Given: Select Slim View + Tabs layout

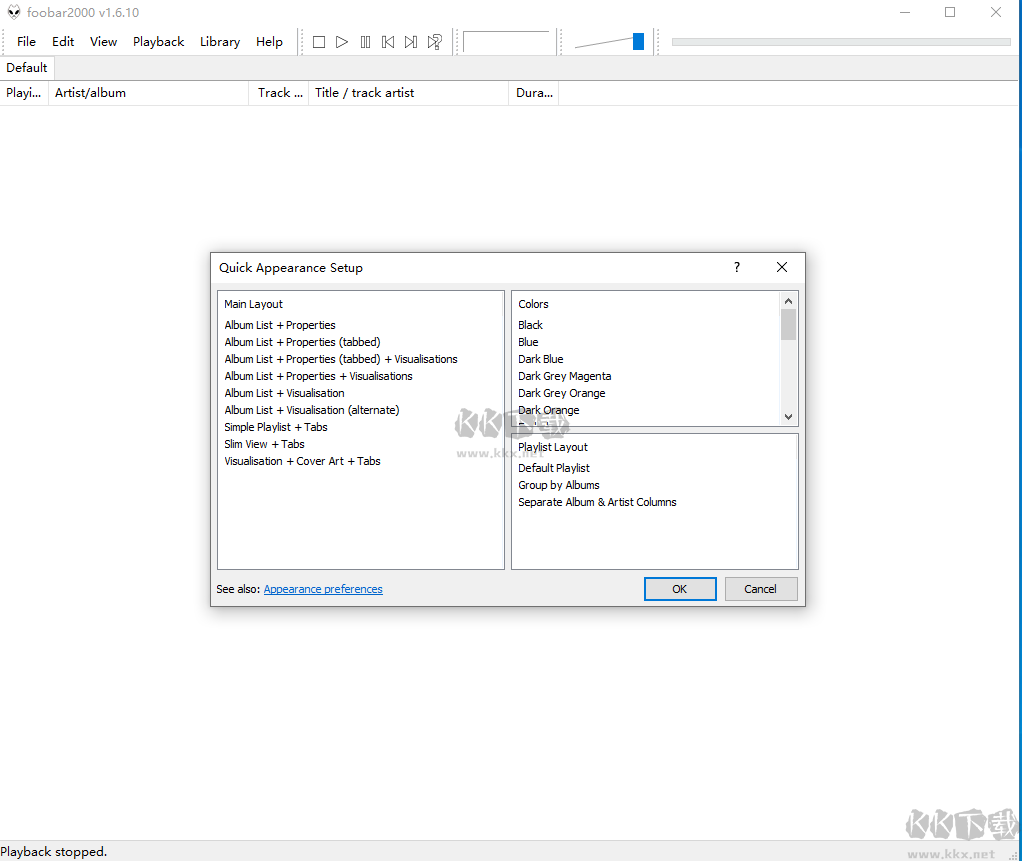Looking at the screenshot, I should click(264, 444).
